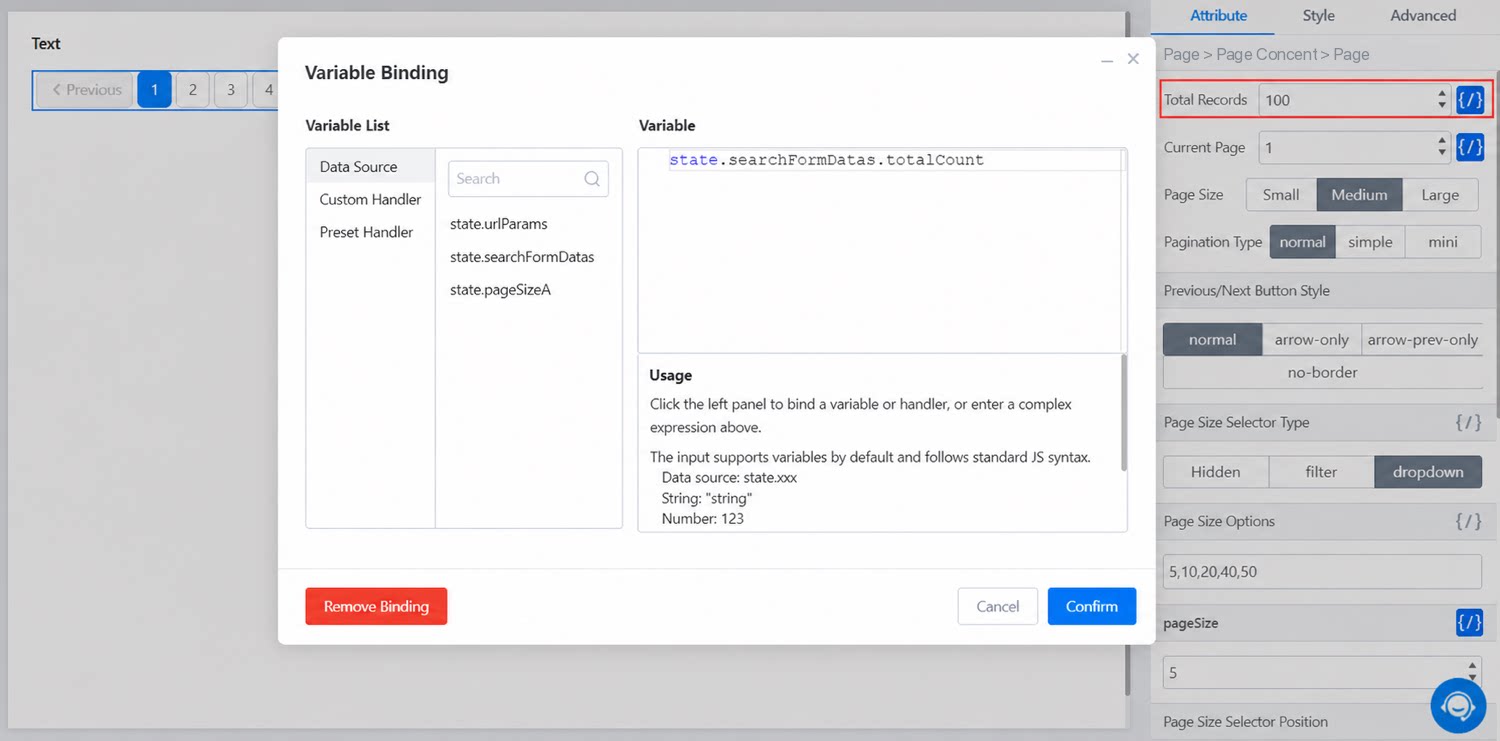Screen dimensions: 1500x741
Task: Open the support chat bubble icon
Action: 1458,706
